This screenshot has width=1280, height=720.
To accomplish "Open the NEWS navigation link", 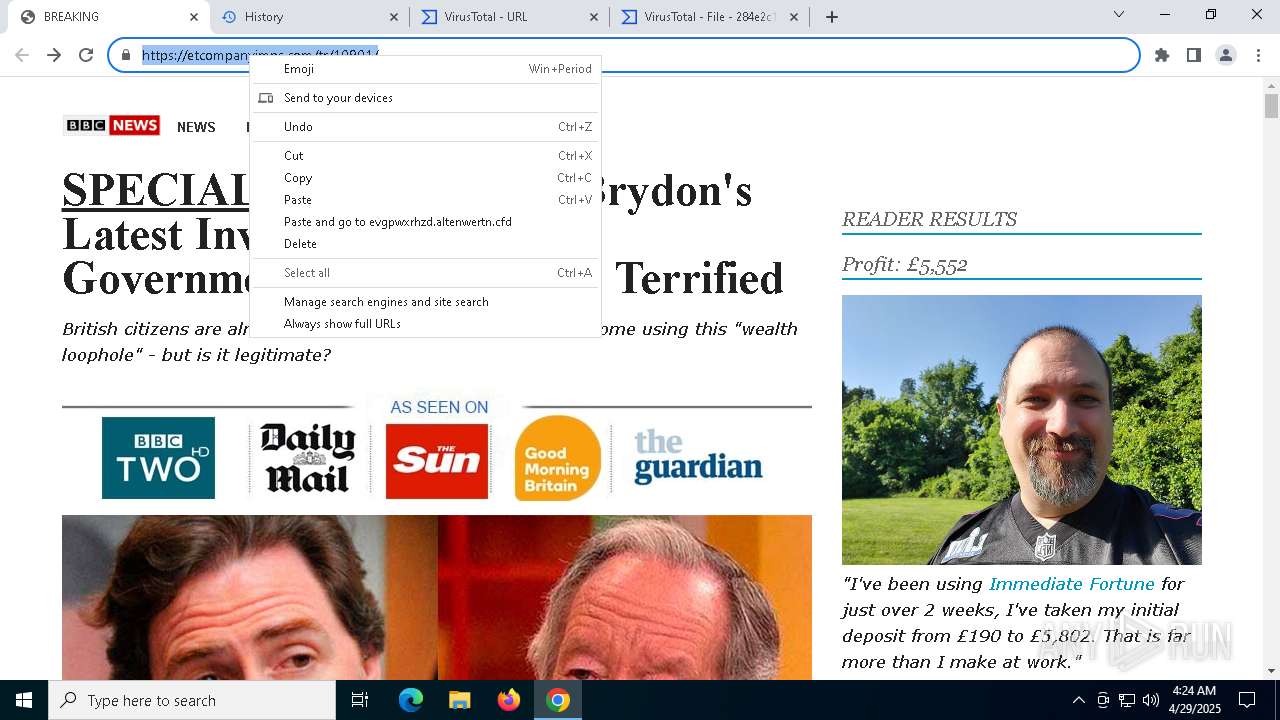I will tap(196, 127).
